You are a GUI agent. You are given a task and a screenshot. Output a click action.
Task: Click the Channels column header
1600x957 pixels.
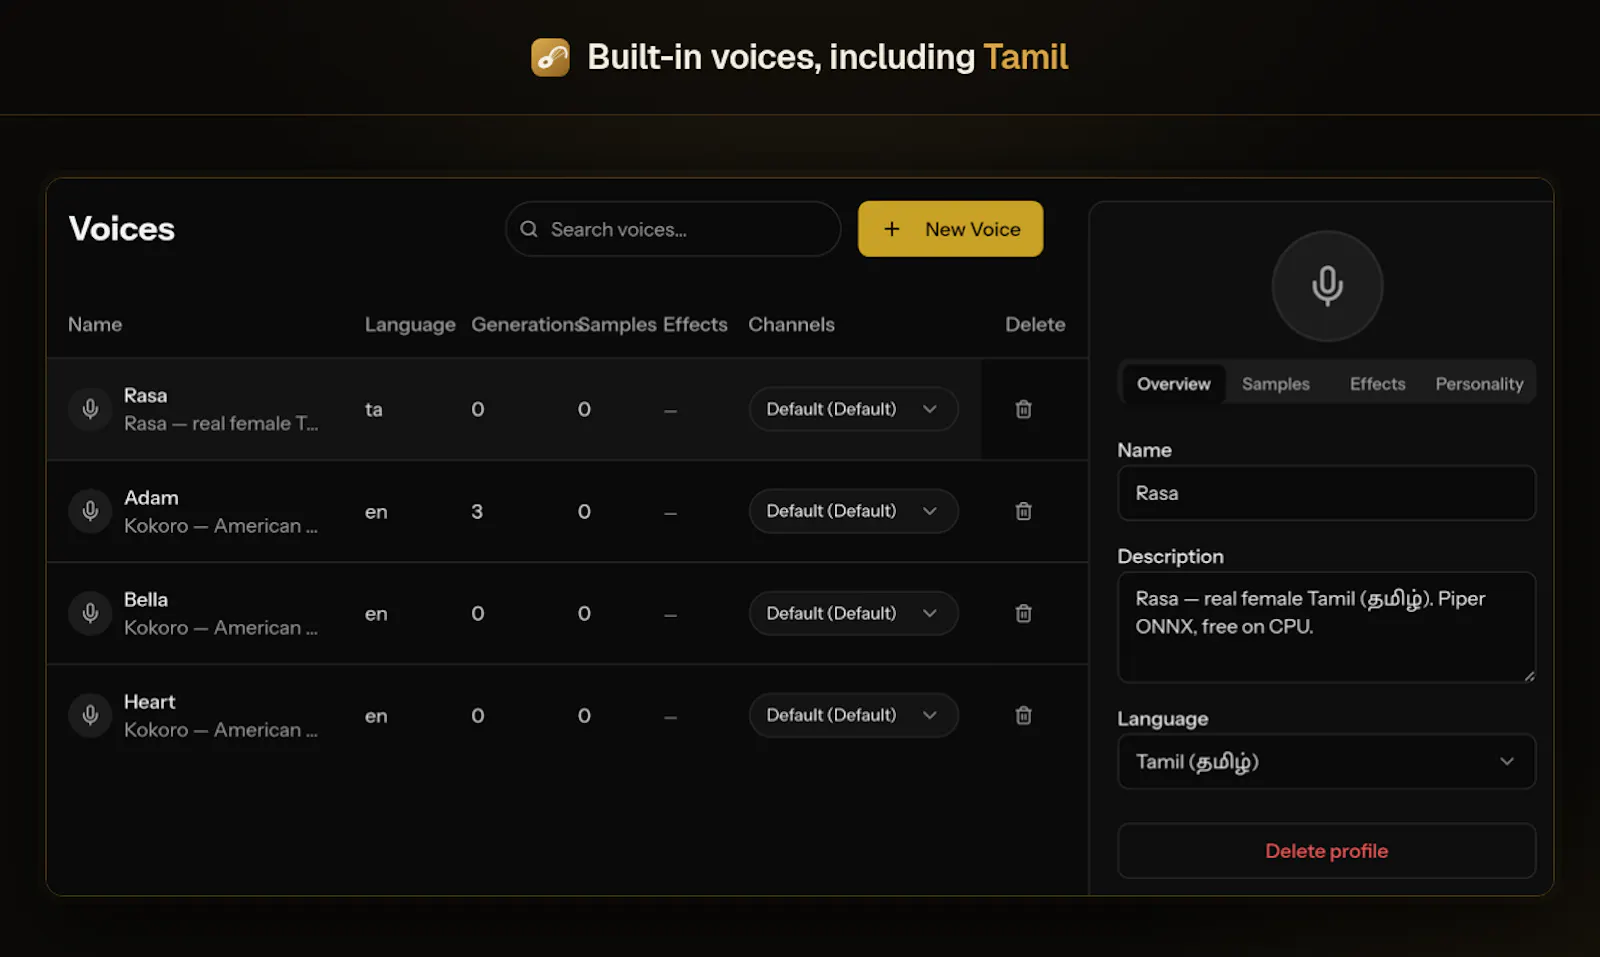791,325
